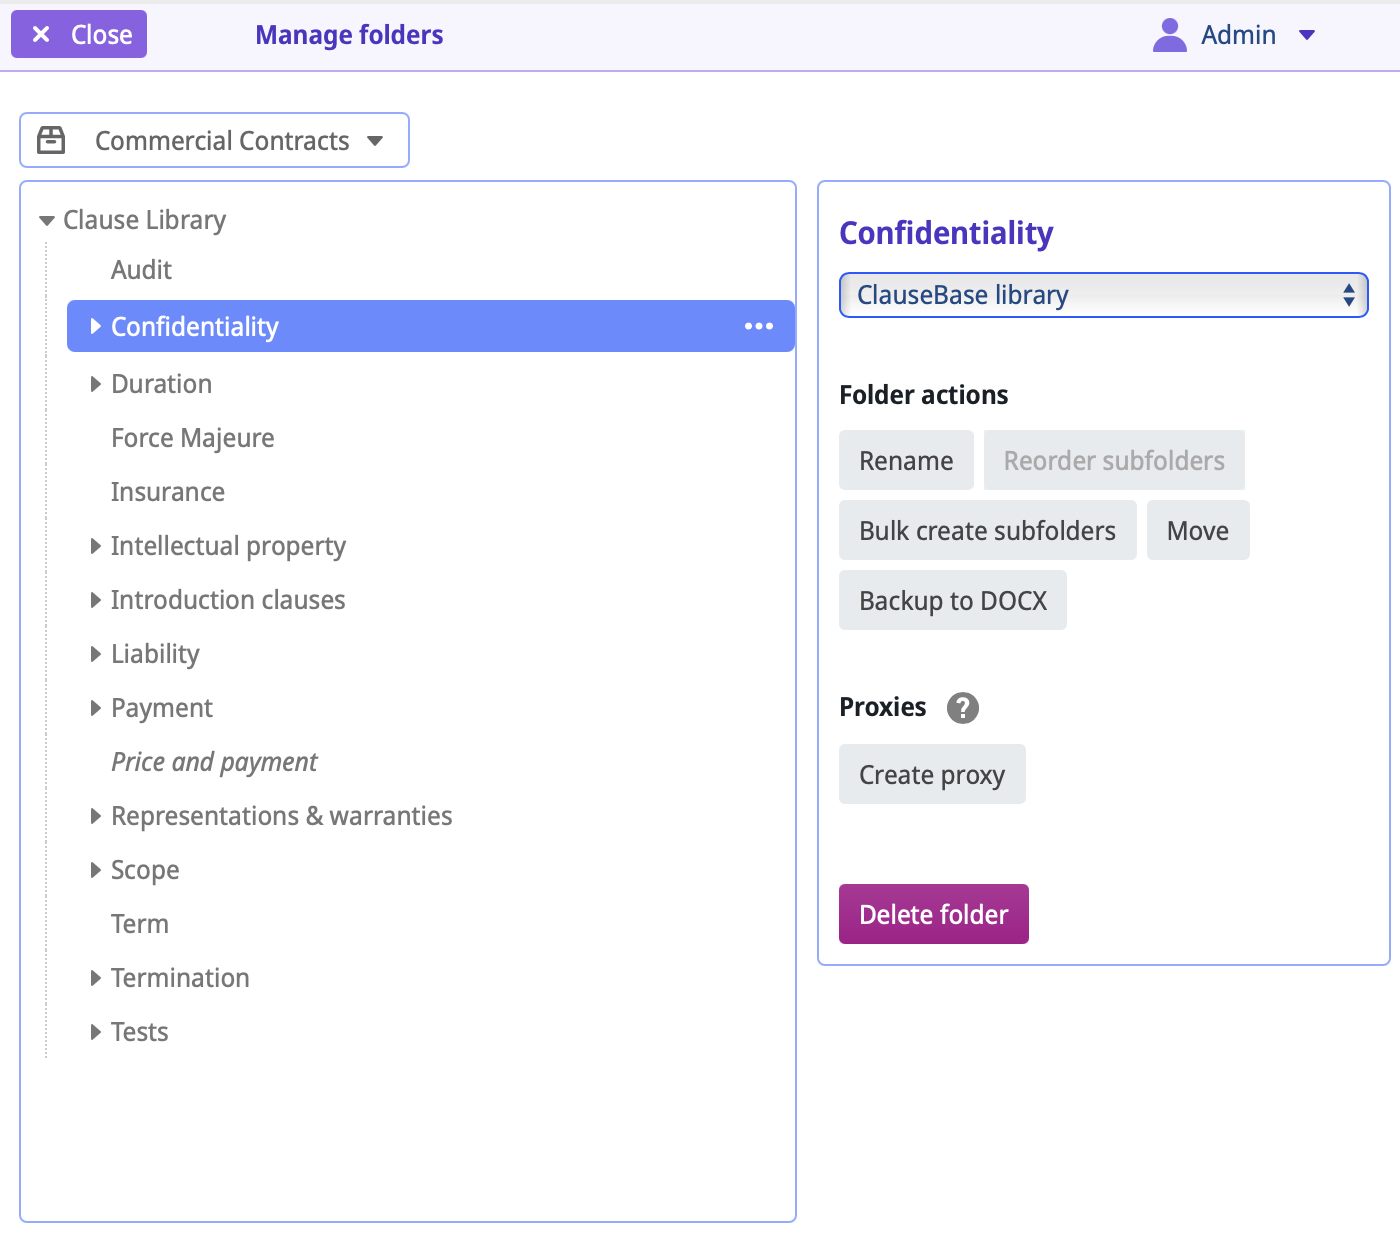The image size is (1400, 1260).
Task: Open the Admin account menu arrow
Action: (1306, 35)
